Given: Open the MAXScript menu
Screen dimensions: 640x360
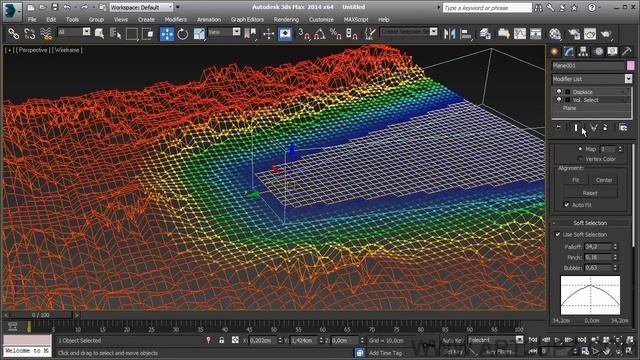Looking at the screenshot, I should (x=356, y=20).
